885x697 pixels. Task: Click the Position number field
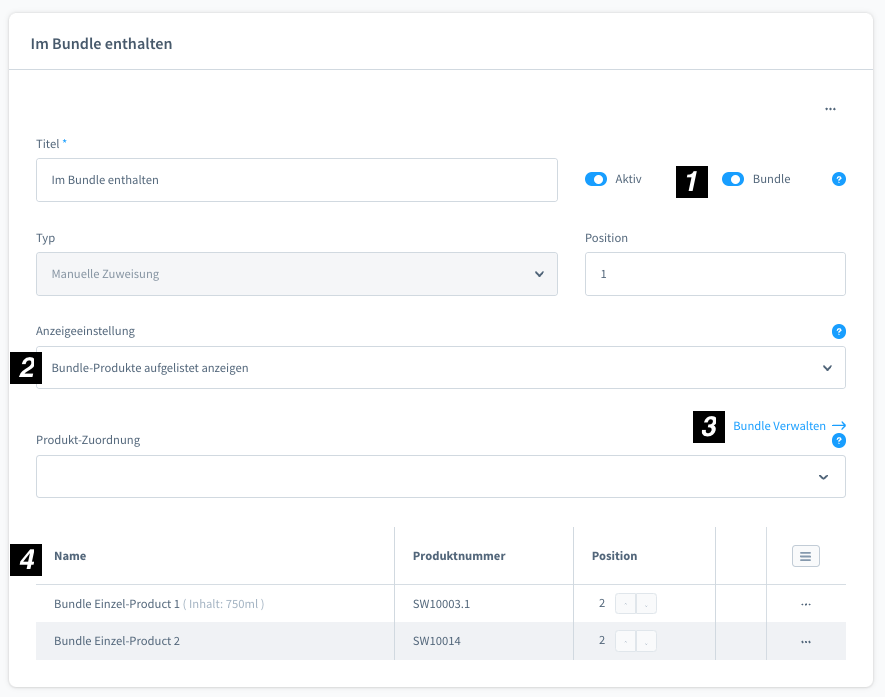pyautogui.click(x=715, y=274)
